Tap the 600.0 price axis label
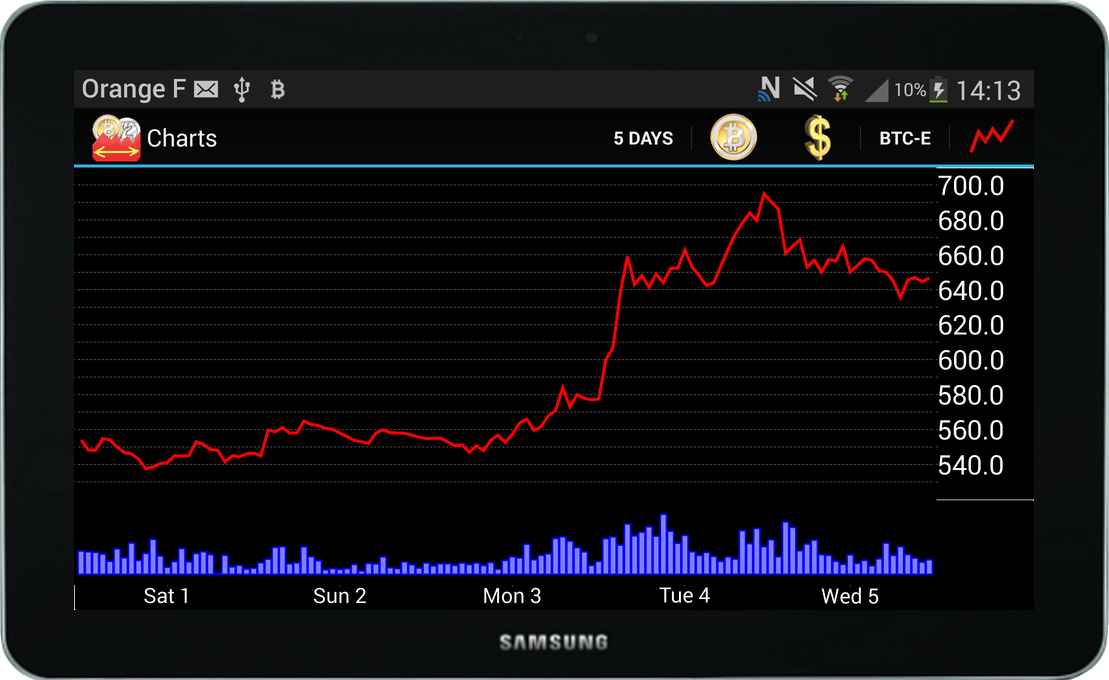This screenshot has height=680, width=1109. tap(971, 361)
